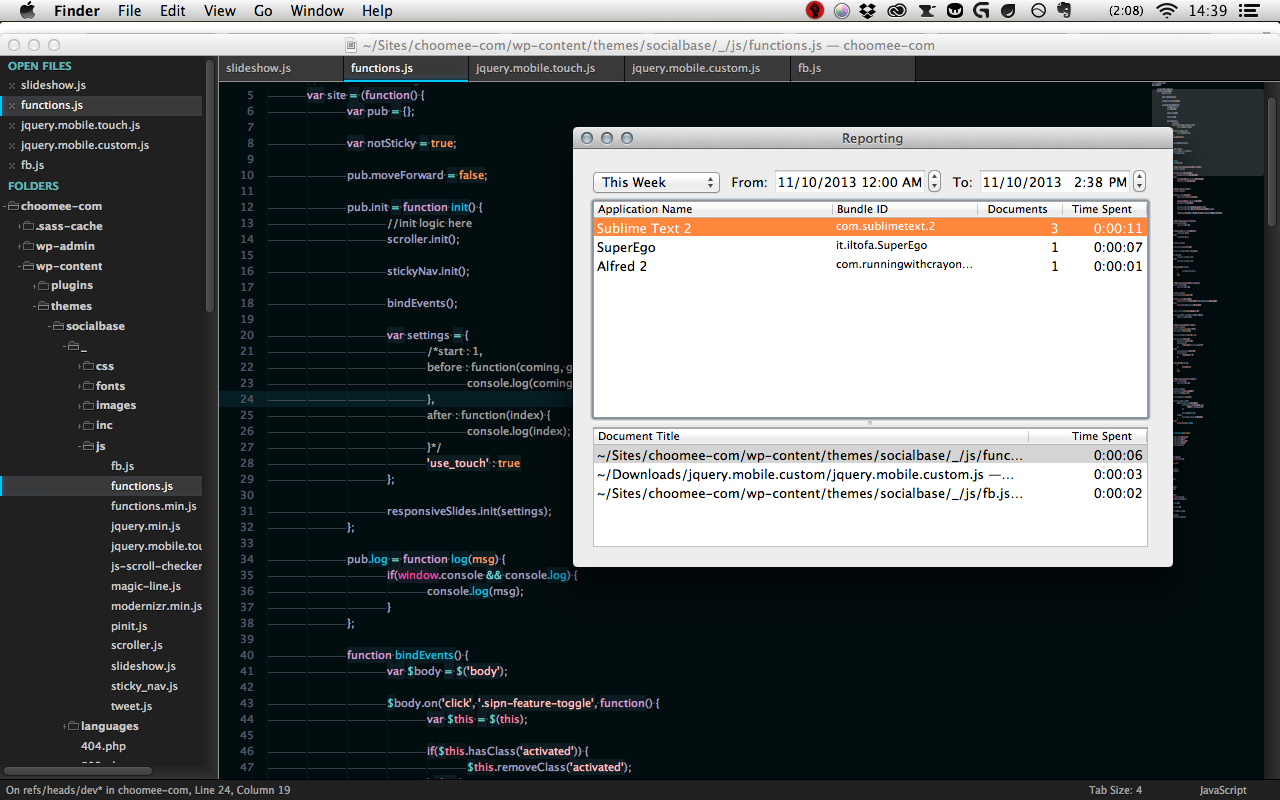Open the Wi-Fi status menu

1167,11
